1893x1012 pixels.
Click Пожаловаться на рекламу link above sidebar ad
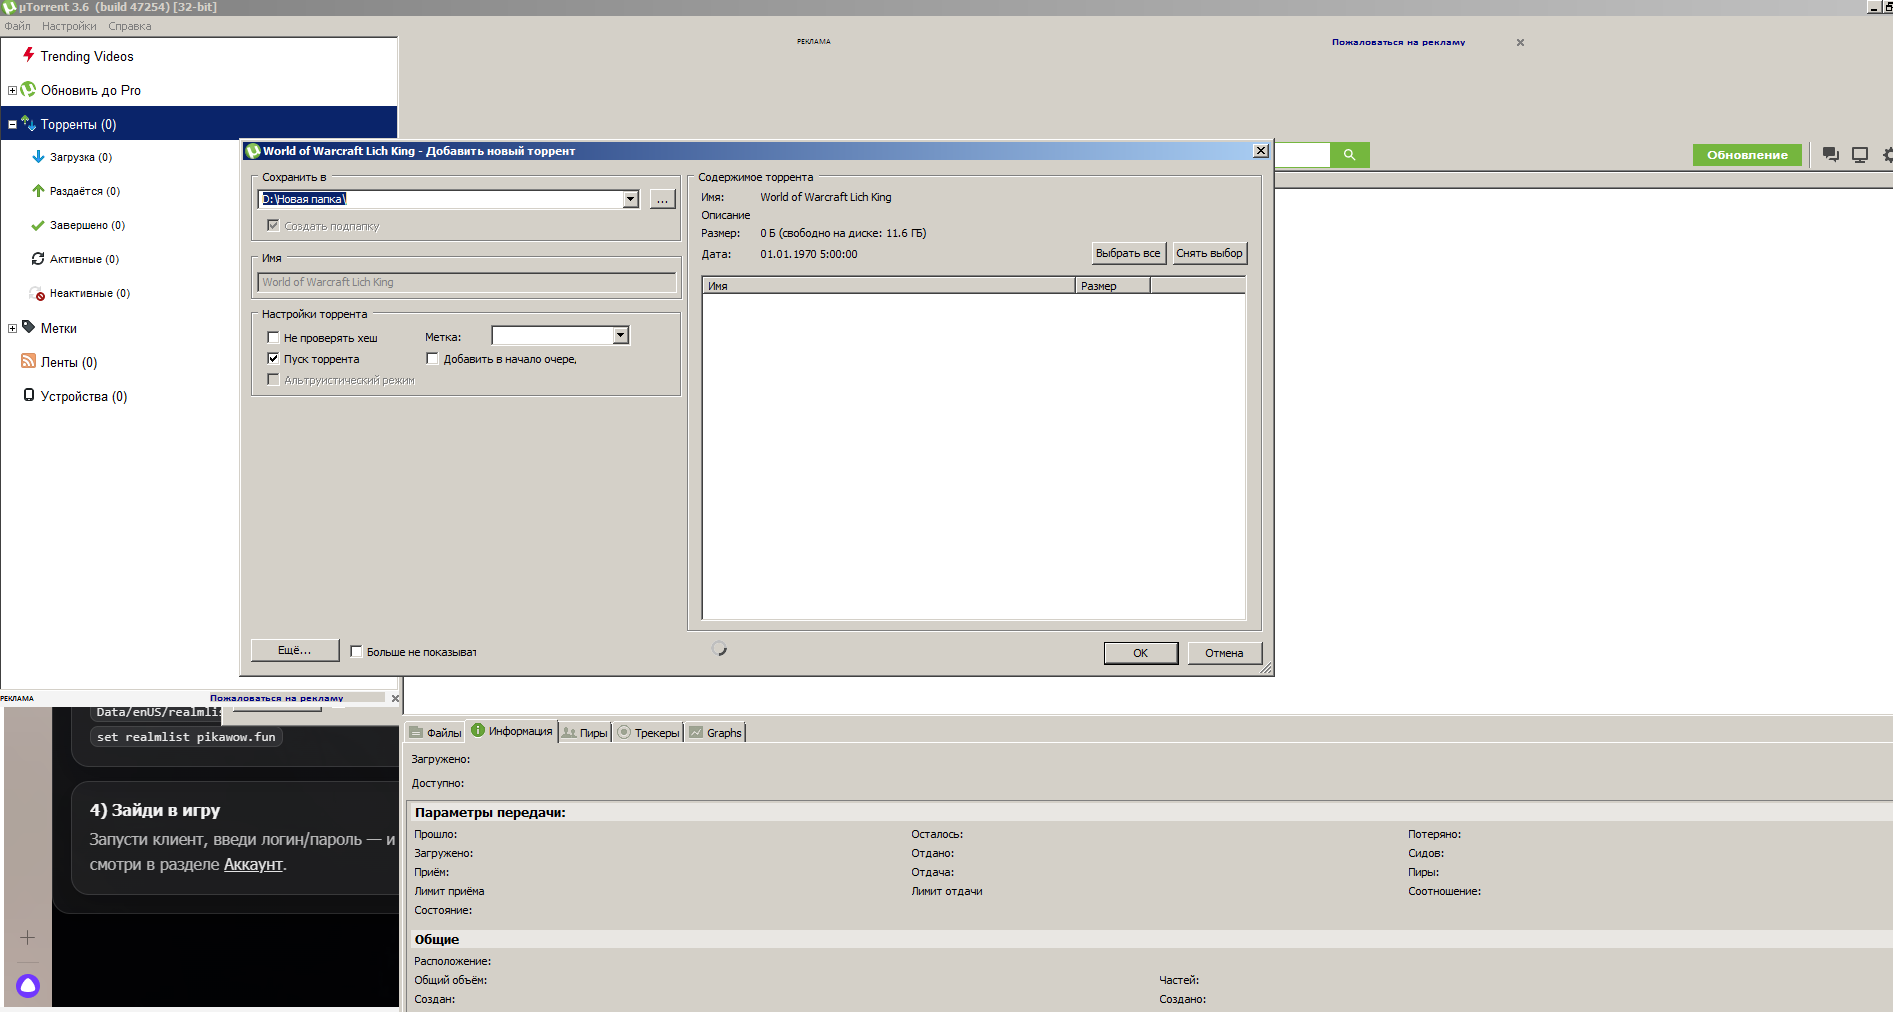click(x=276, y=698)
